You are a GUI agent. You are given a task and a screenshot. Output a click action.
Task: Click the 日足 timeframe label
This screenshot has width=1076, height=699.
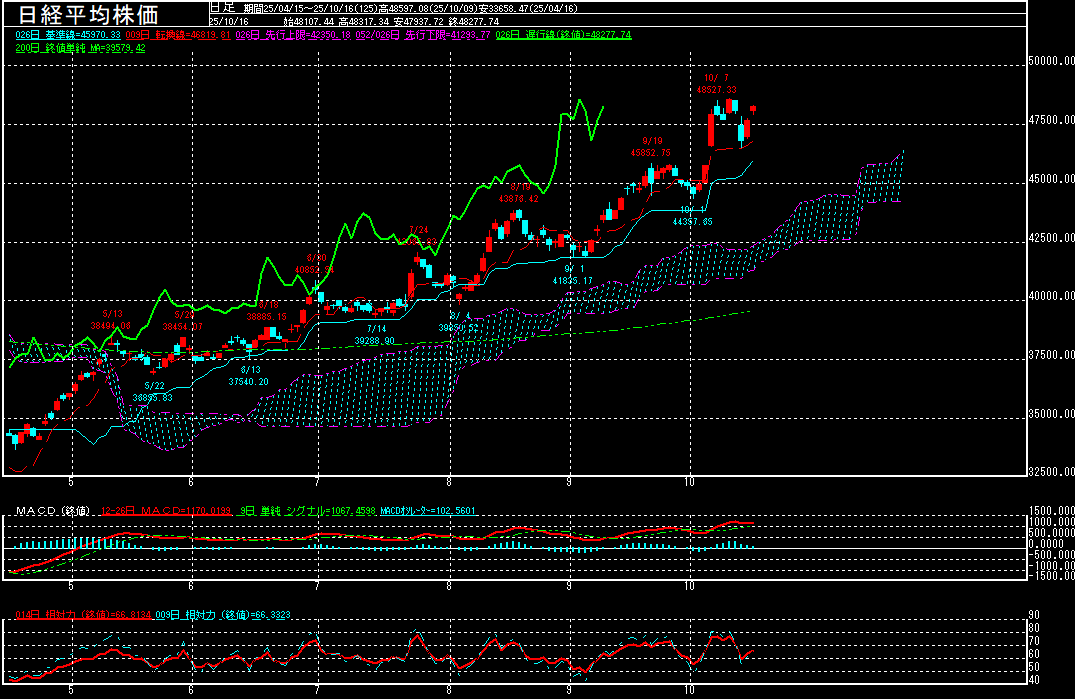tap(221, 7)
